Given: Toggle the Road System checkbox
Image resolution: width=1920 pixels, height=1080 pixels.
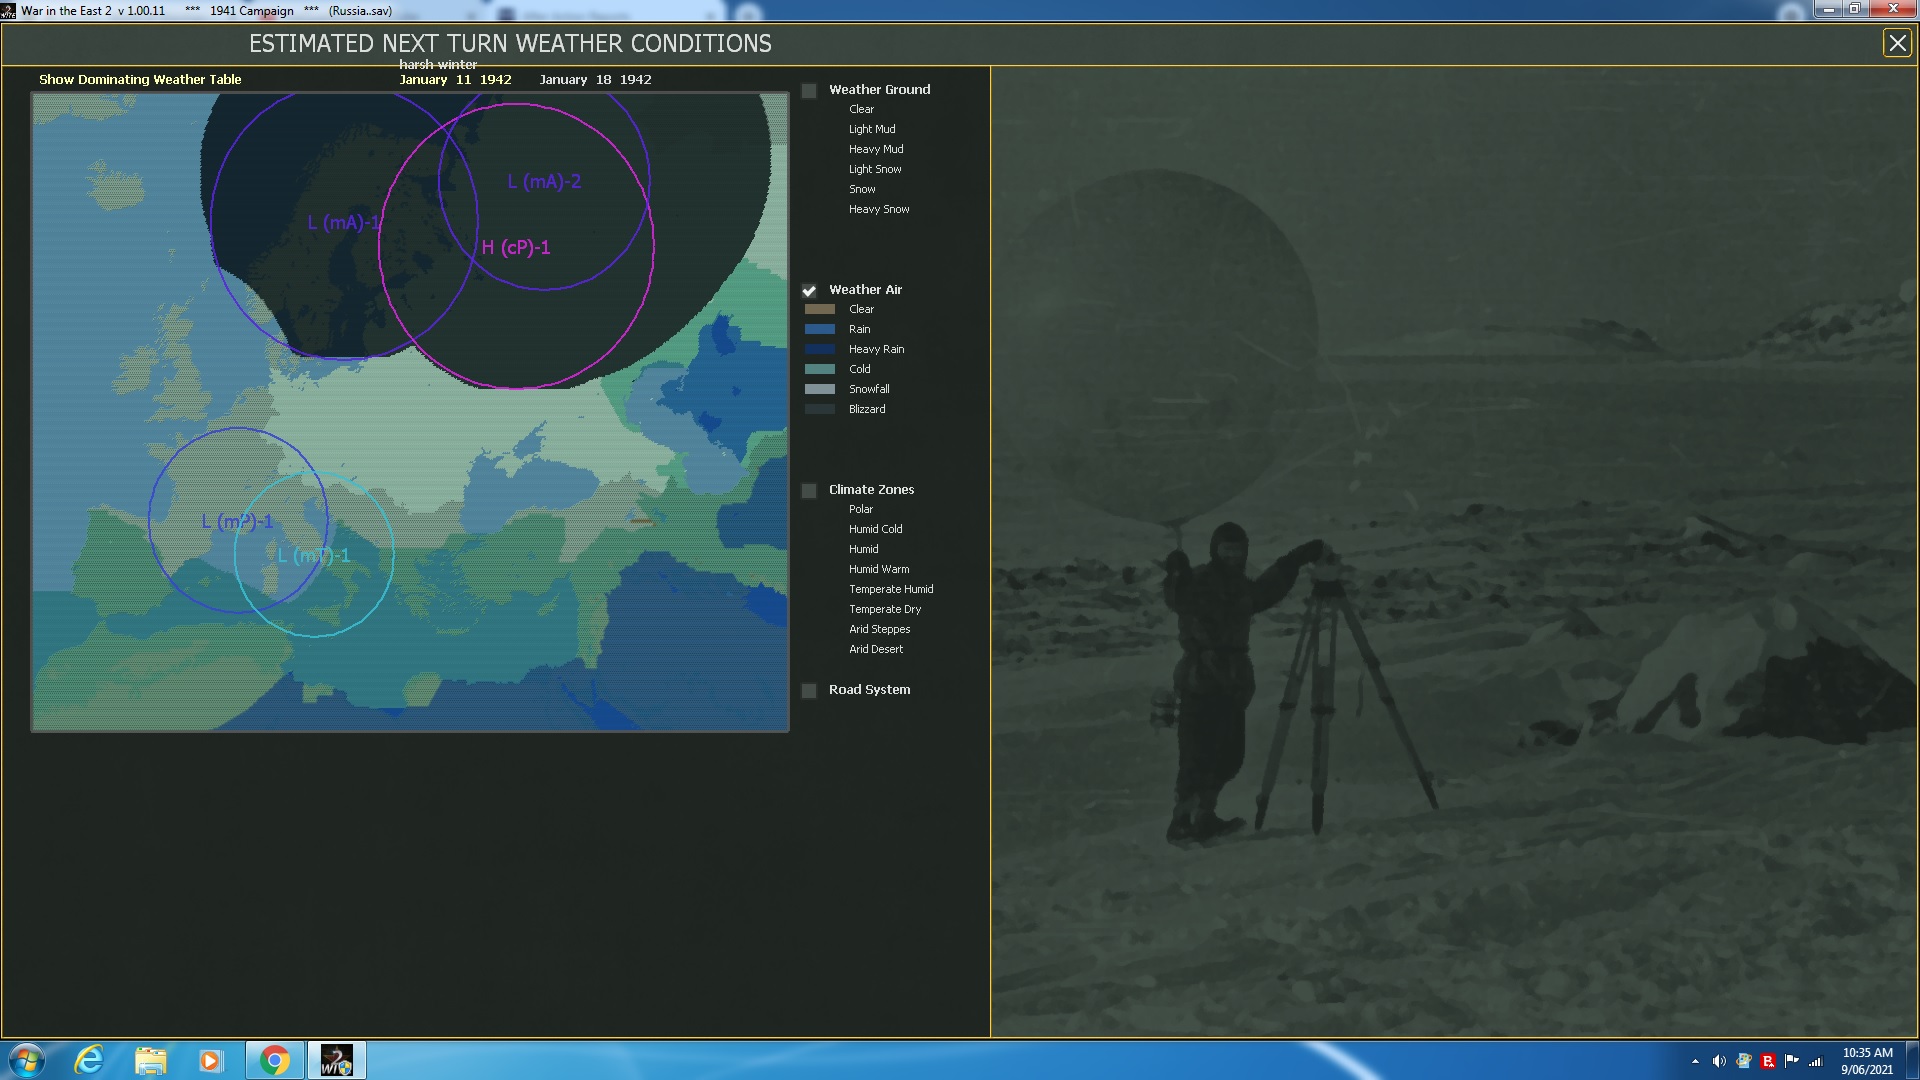Looking at the screenshot, I should [x=809, y=690].
